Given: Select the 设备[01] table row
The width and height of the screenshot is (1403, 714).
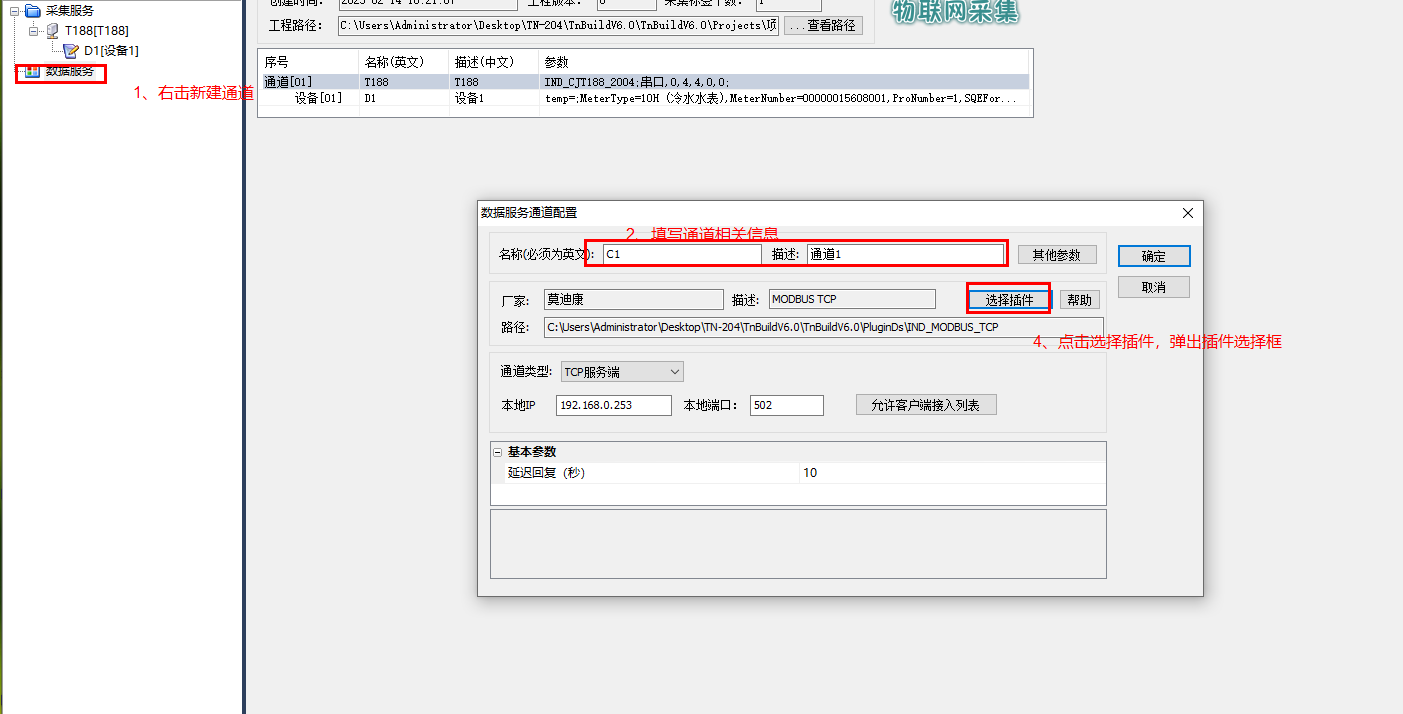Looking at the screenshot, I should (x=644, y=98).
